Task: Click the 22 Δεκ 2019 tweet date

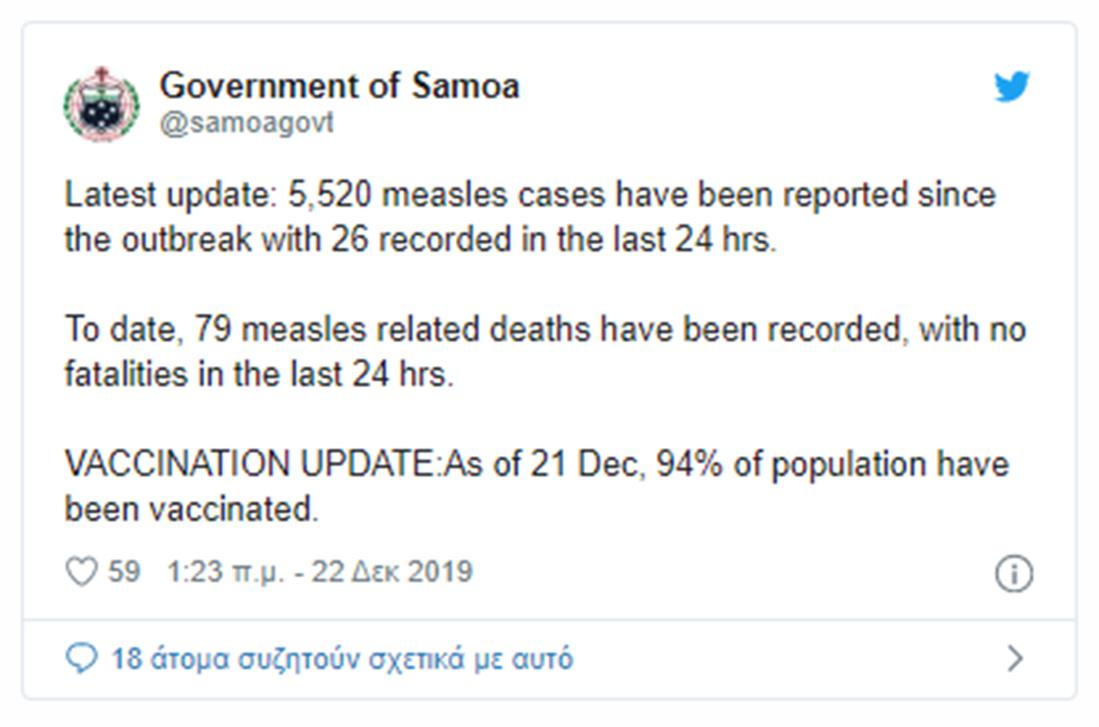Action: tap(391, 572)
